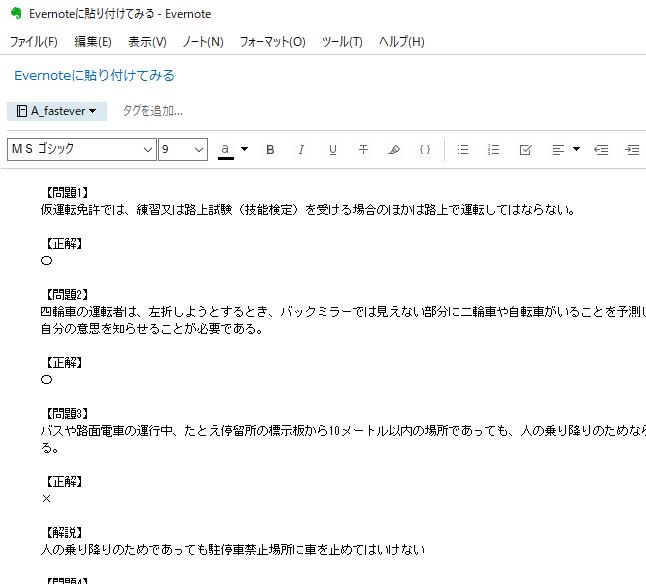Click the line starting 仮運転免許では
The height and width of the screenshot is (584, 646).
point(308,210)
